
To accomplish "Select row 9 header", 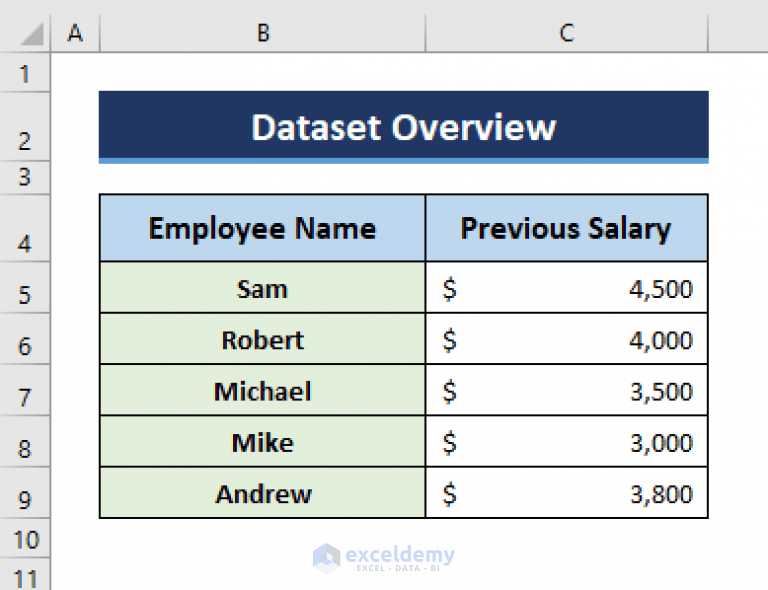I will 25,493.
